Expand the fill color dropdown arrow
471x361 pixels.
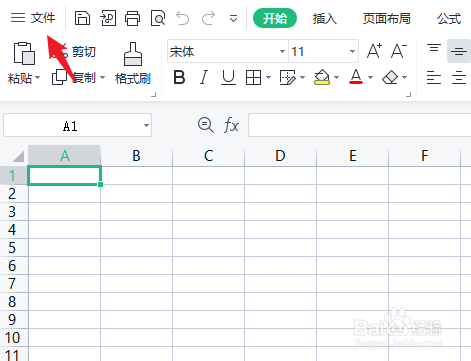[336, 78]
